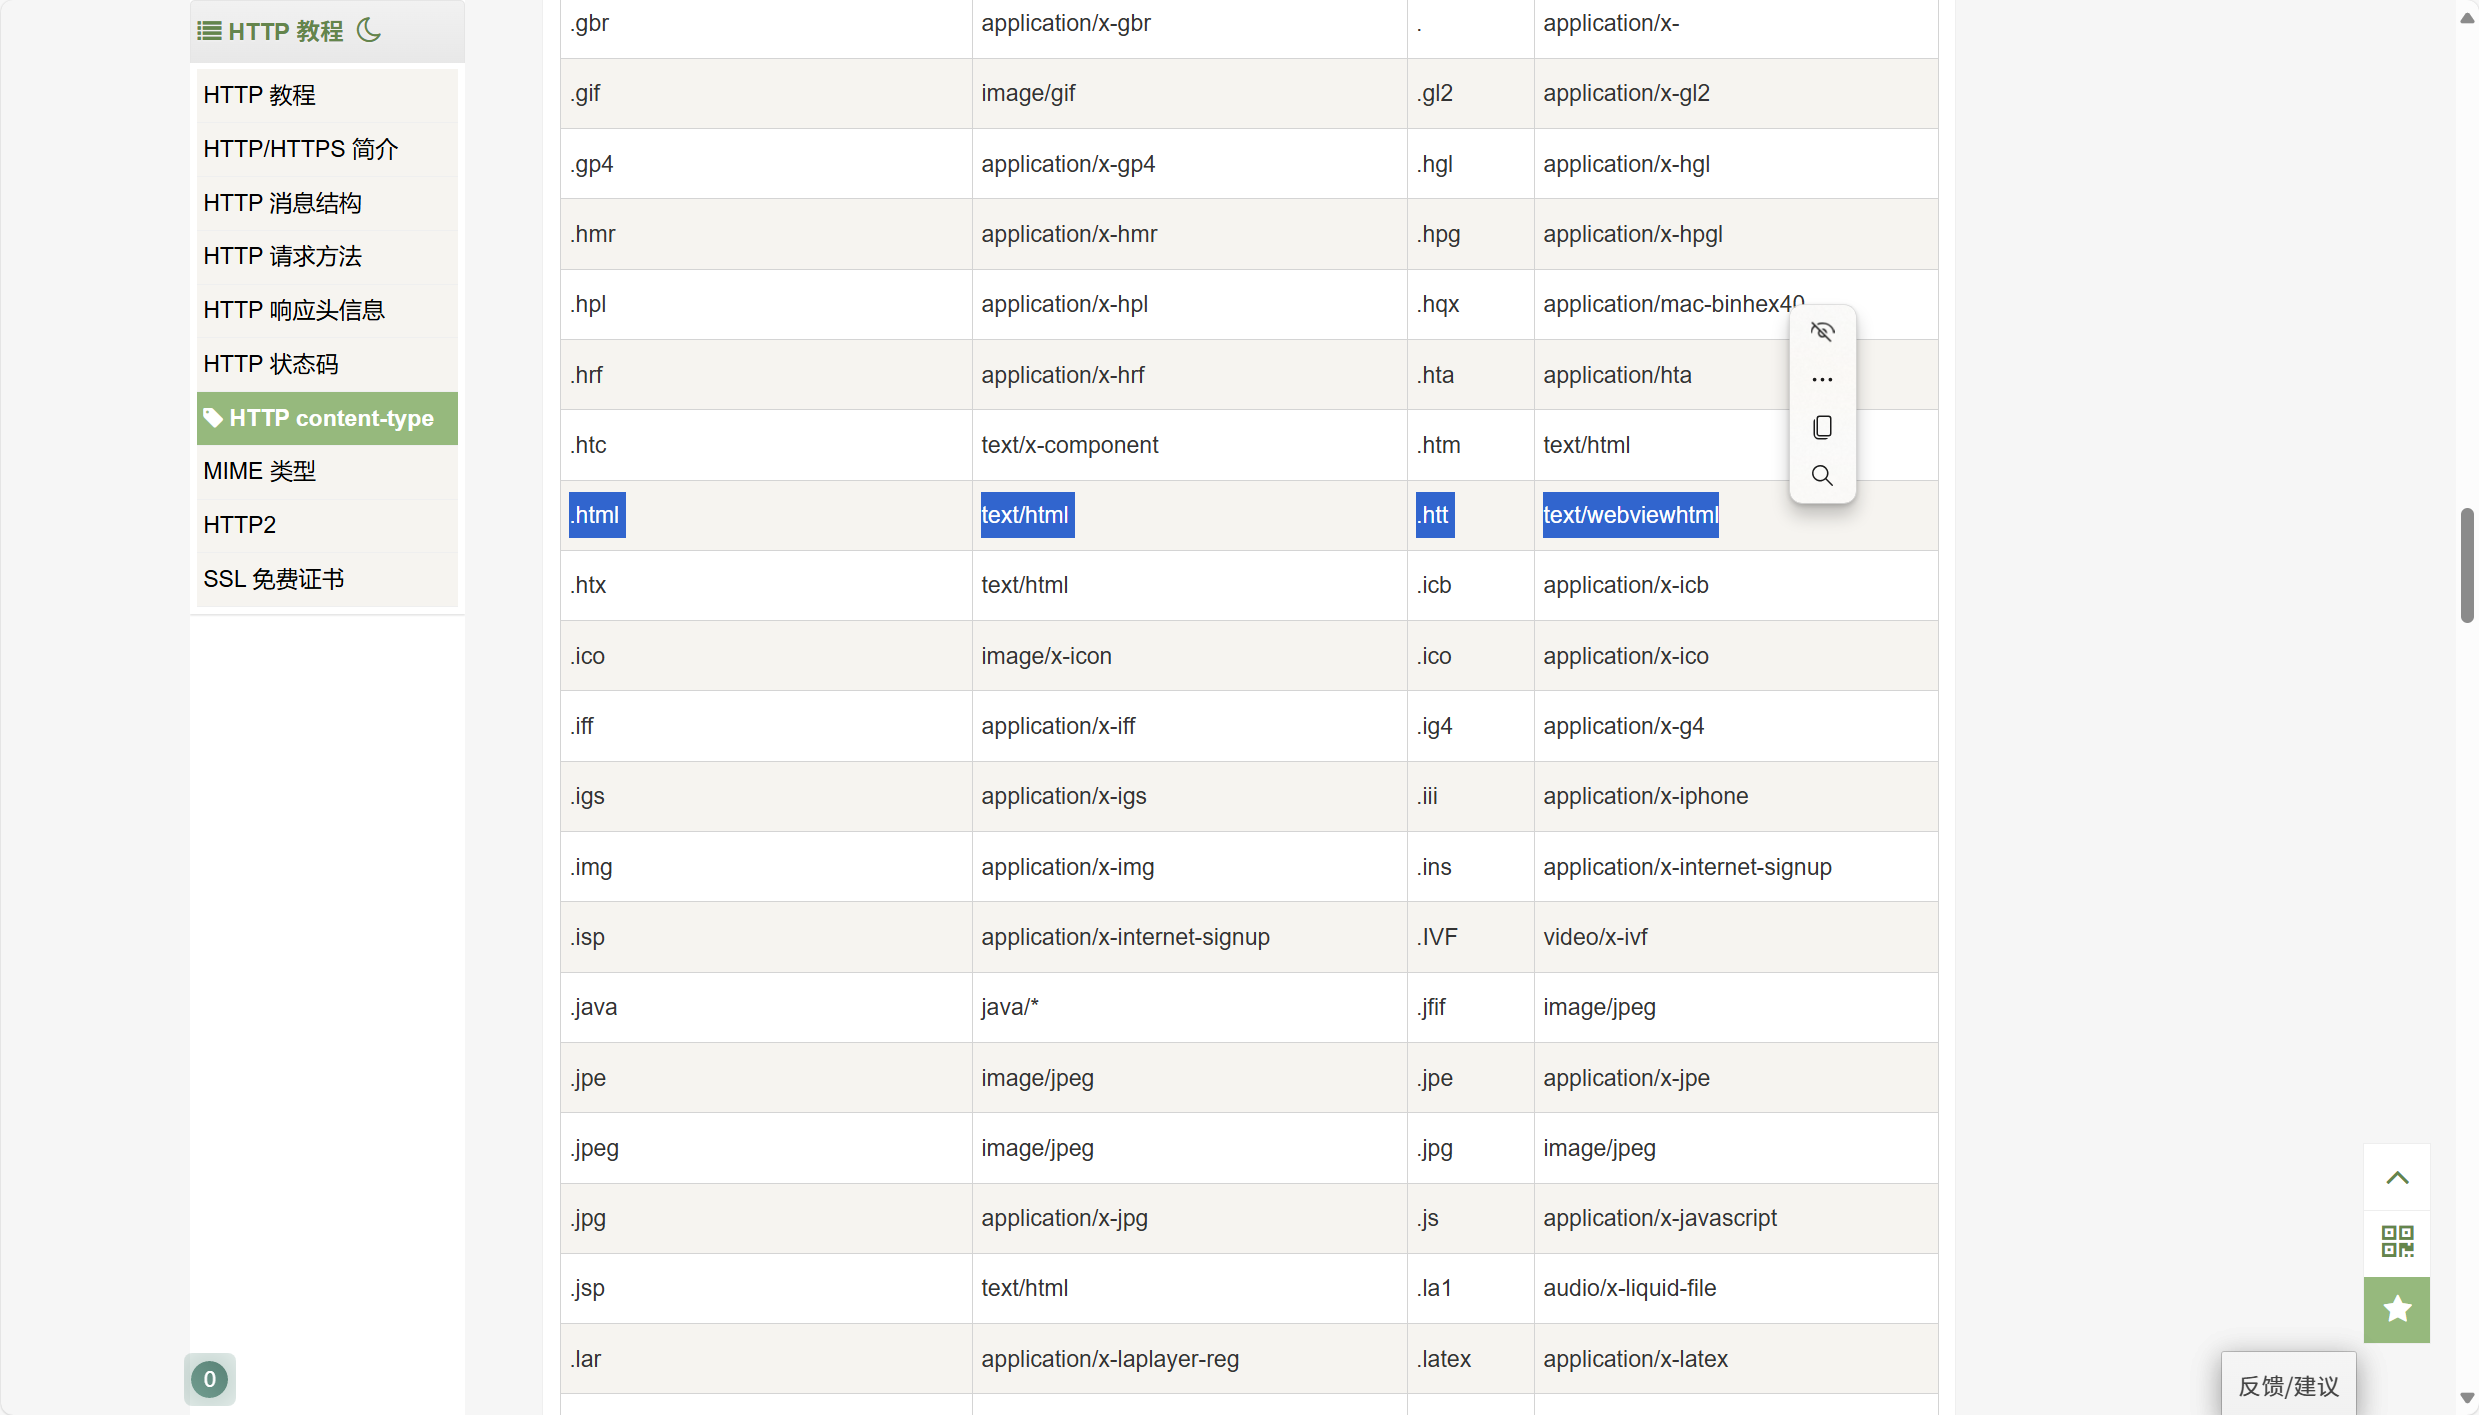Open the 反馈/建议 feedback button
The image size is (2479, 1415).
(x=2288, y=1385)
